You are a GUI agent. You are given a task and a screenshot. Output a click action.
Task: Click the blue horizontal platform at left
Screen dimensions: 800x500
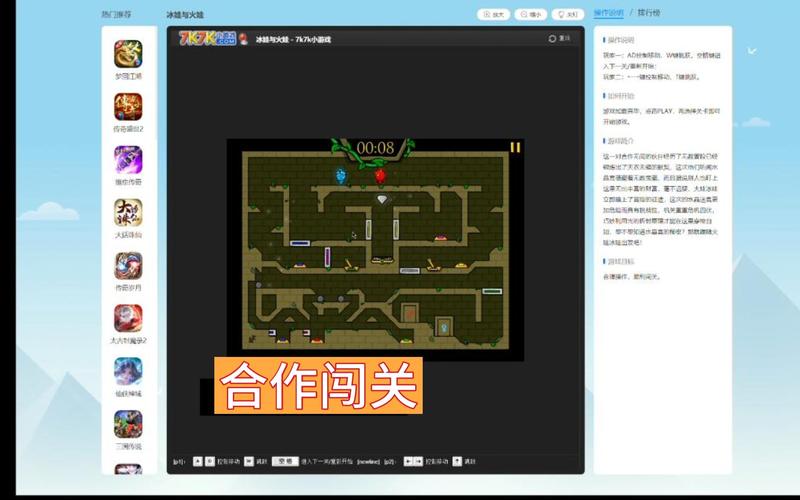coord(300,243)
